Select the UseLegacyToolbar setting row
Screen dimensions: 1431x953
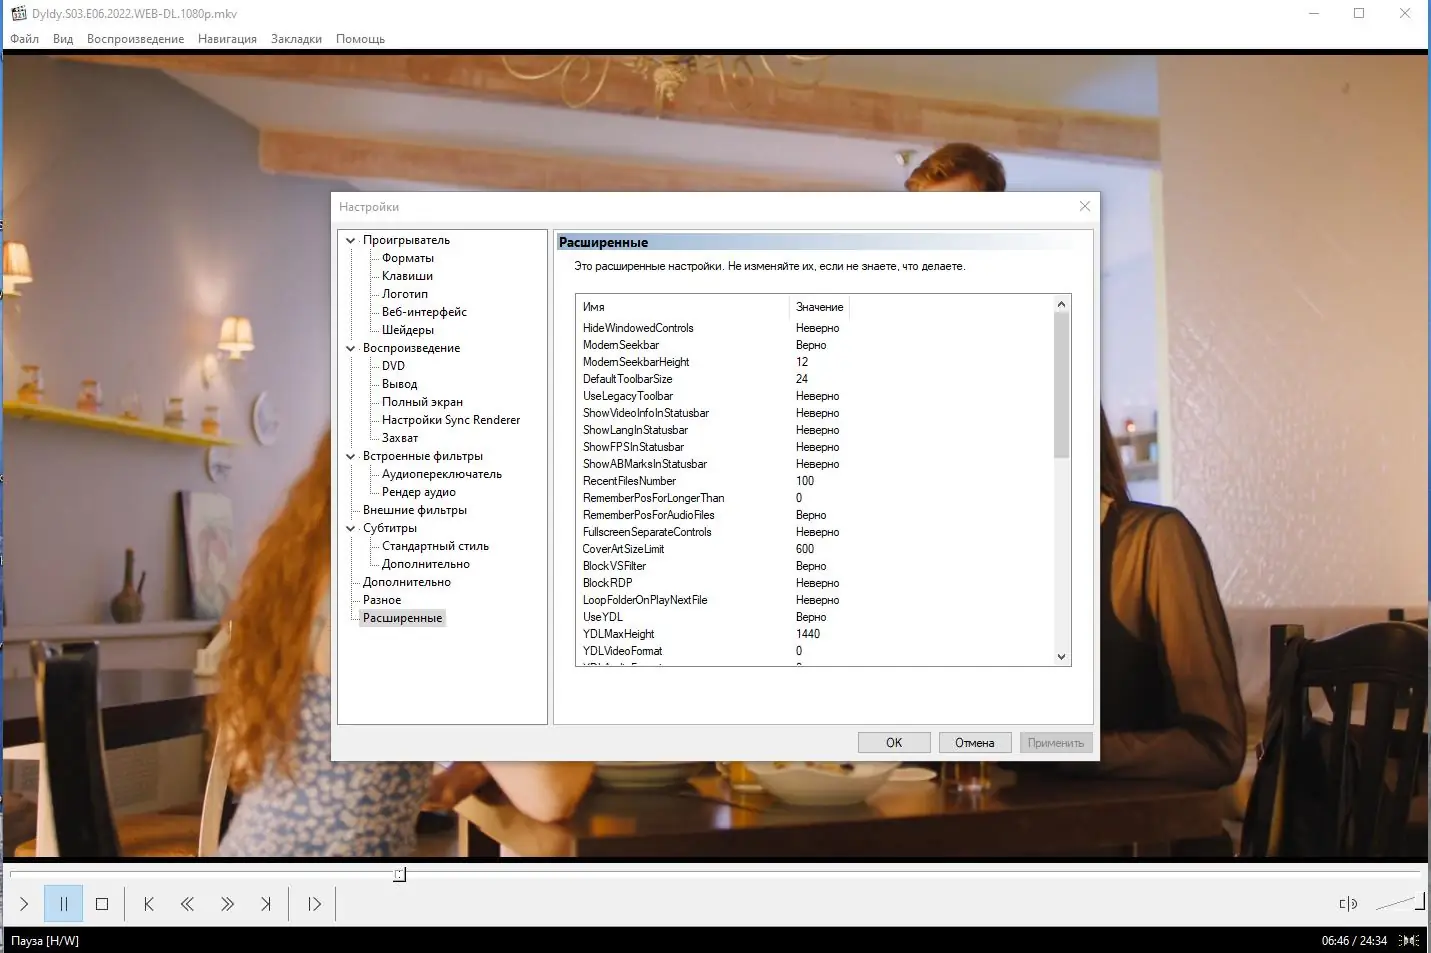coord(815,396)
